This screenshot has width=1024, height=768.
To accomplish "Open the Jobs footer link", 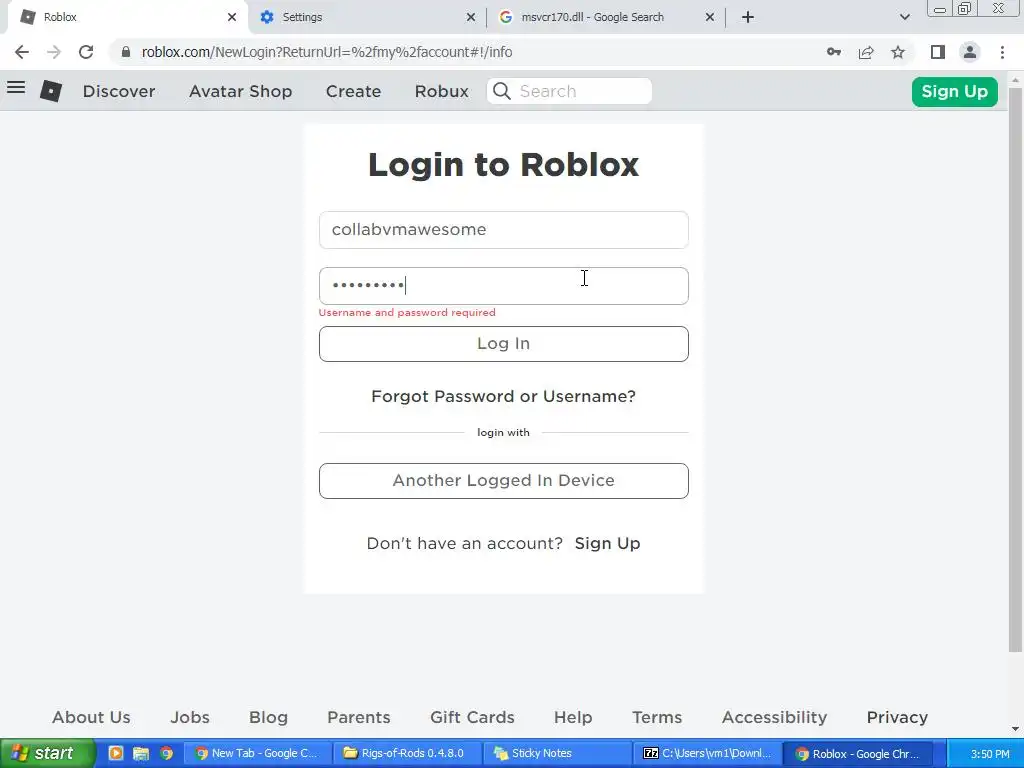I will 190,717.
